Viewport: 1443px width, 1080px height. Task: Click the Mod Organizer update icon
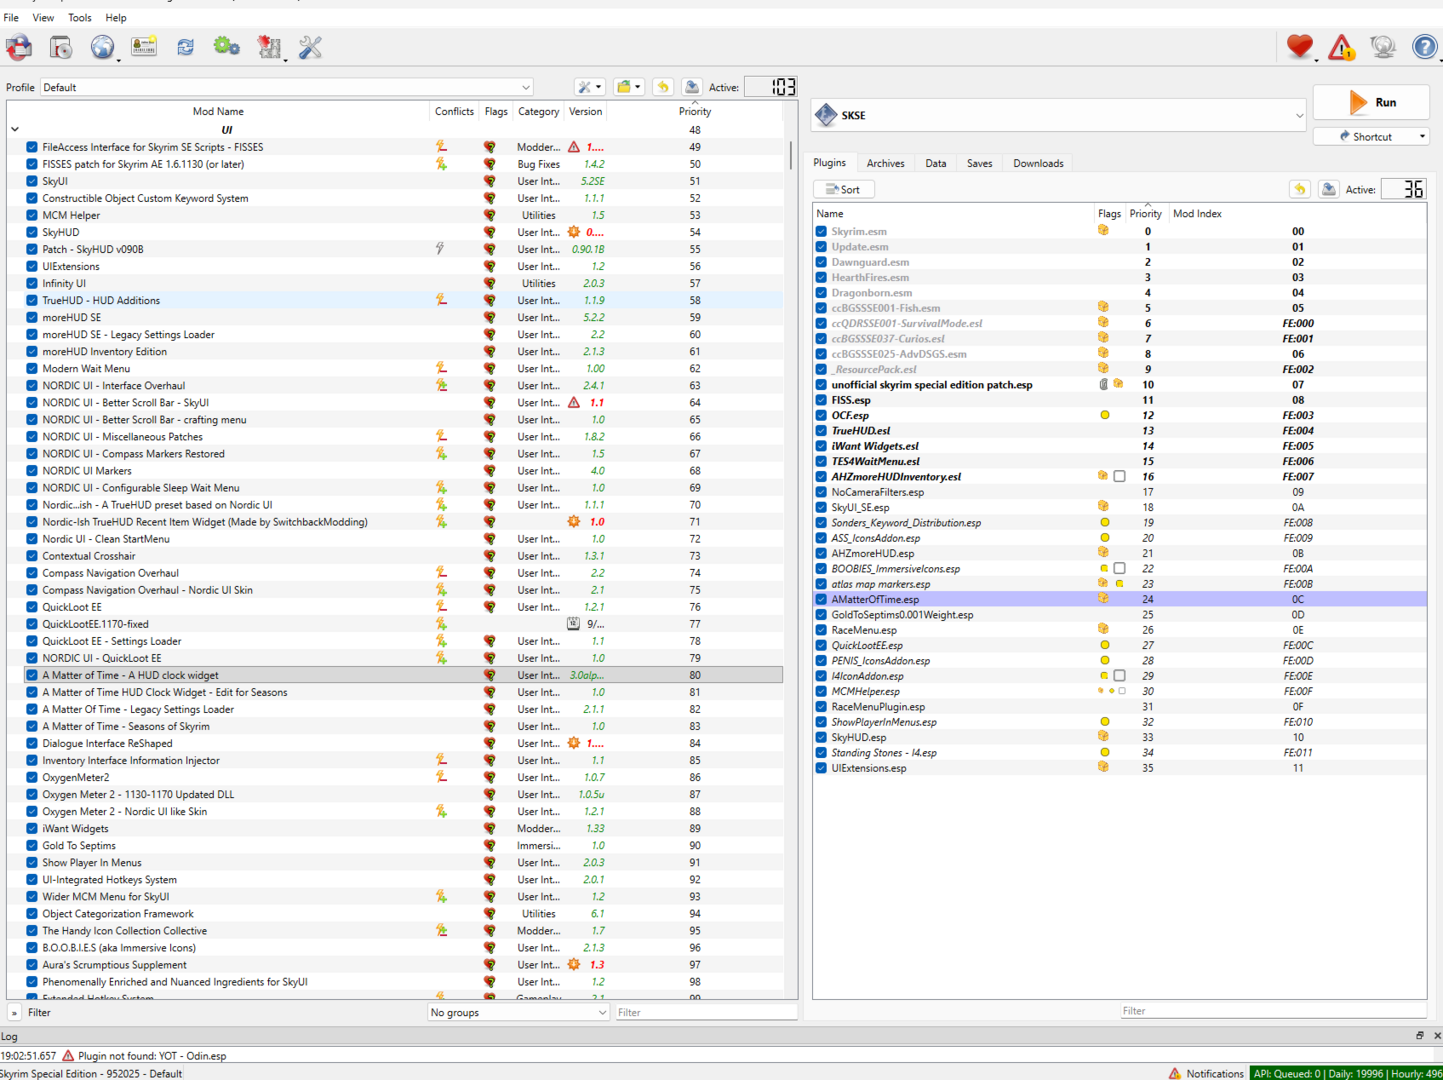pyautogui.click(x=1383, y=46)
